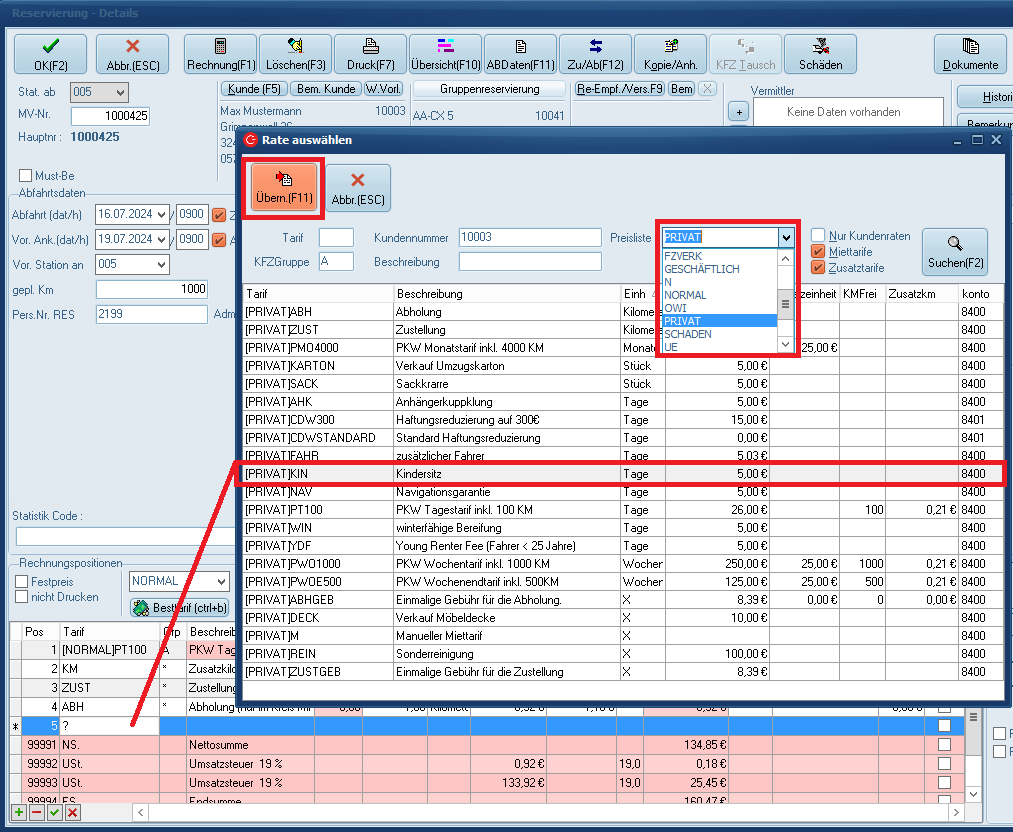Click the Suchen(F2) magnifier button
The image size is (1013, 832).
point(954,251)
